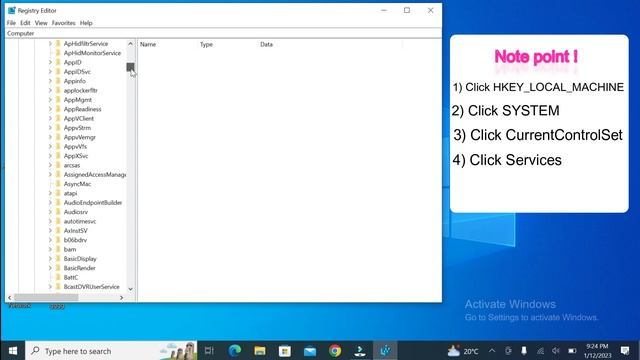Viewport: 640px width, 360px height.
Task: Open the notification center icon
Action: (625, 351)
